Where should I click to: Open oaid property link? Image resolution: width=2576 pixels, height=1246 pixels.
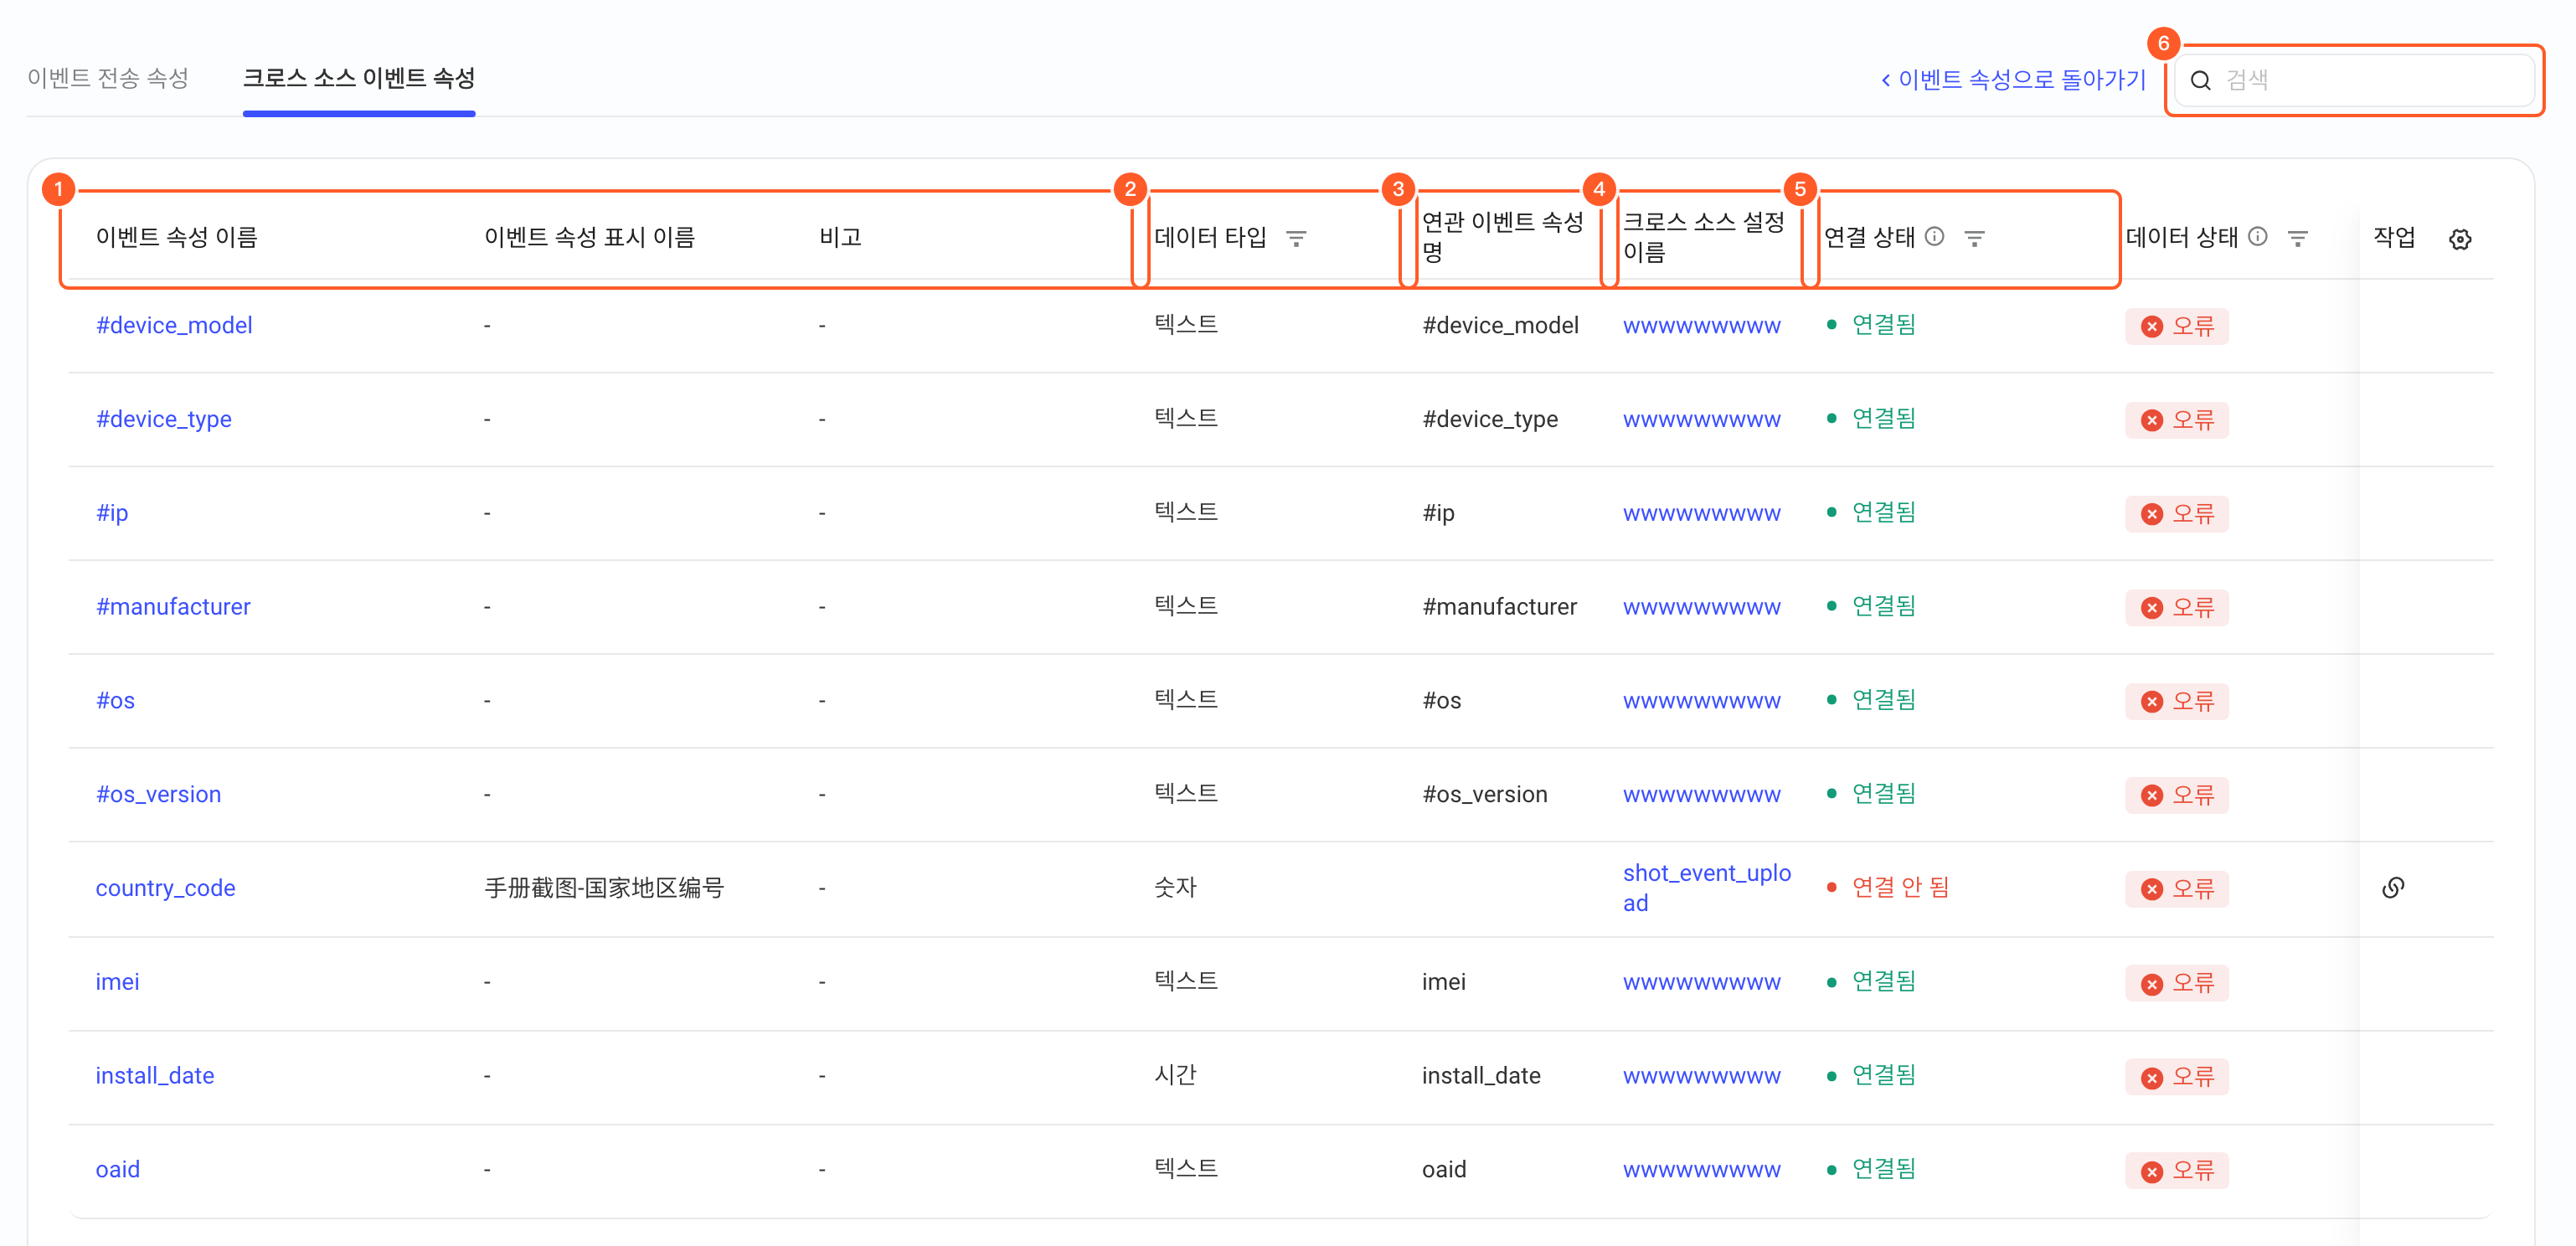117,1170
